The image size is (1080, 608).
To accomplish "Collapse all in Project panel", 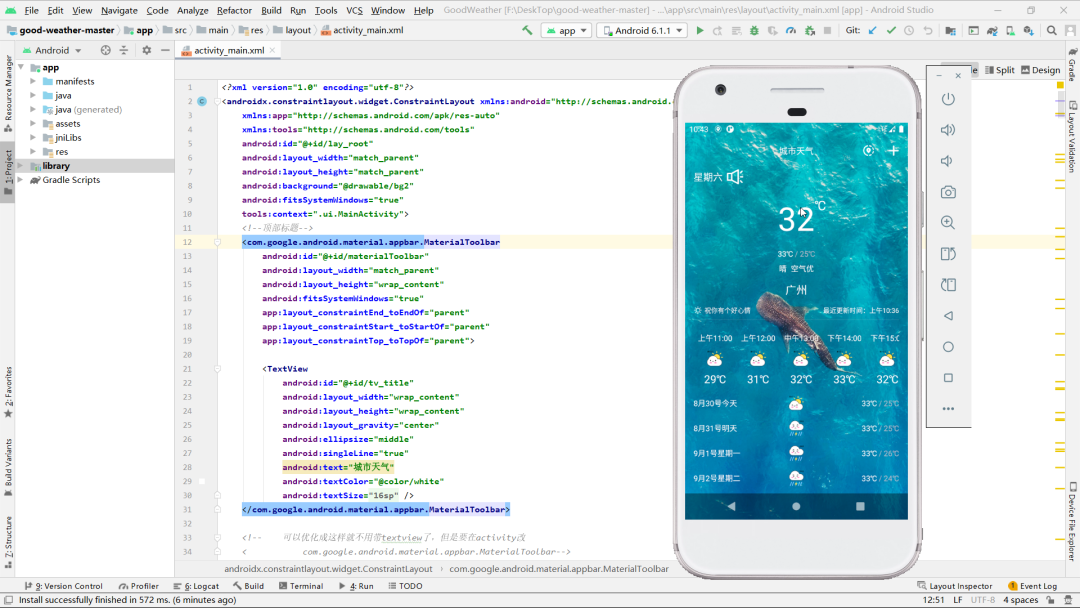I will tap(124, 50).
